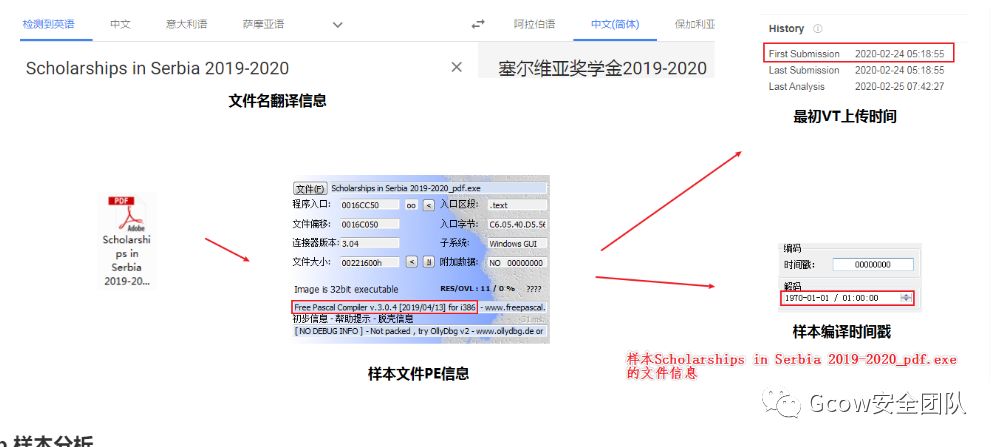Screen dimensions: 999x447
Task: Click the file name field Scholarships in Serbia 2019-2020_pdf.exe
Action: (438, 188)
